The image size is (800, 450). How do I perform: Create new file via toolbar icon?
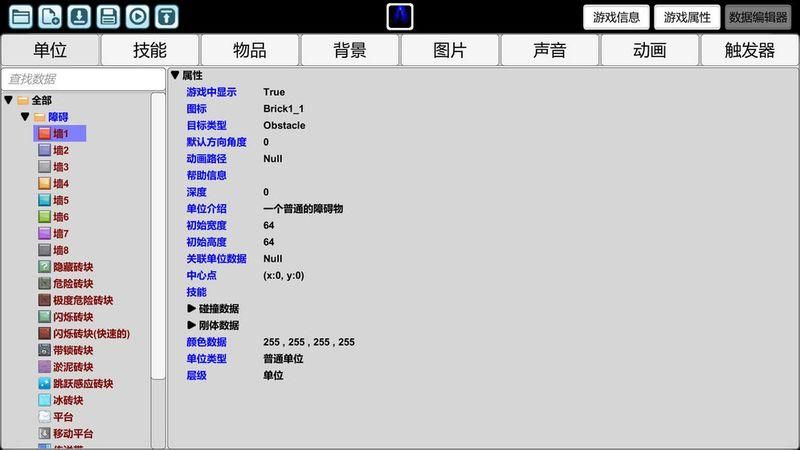[x=50, y=17]
